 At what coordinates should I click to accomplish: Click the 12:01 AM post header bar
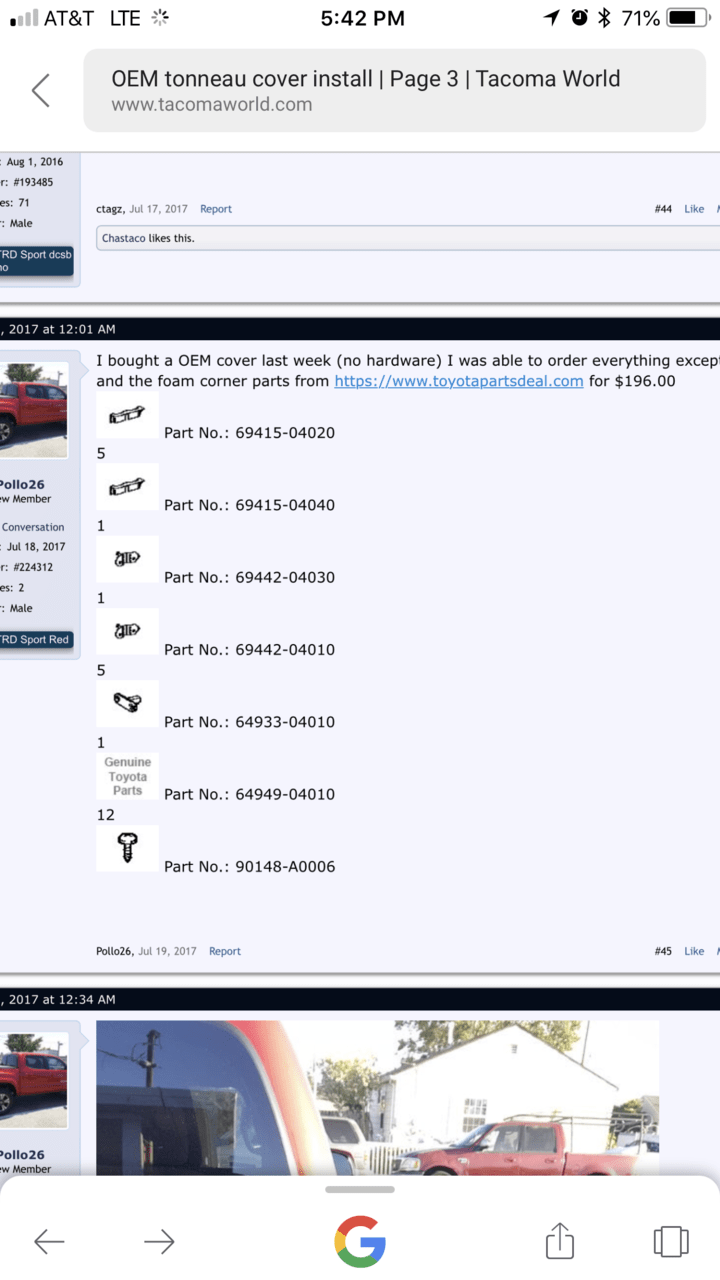click(x=360, y=329)
